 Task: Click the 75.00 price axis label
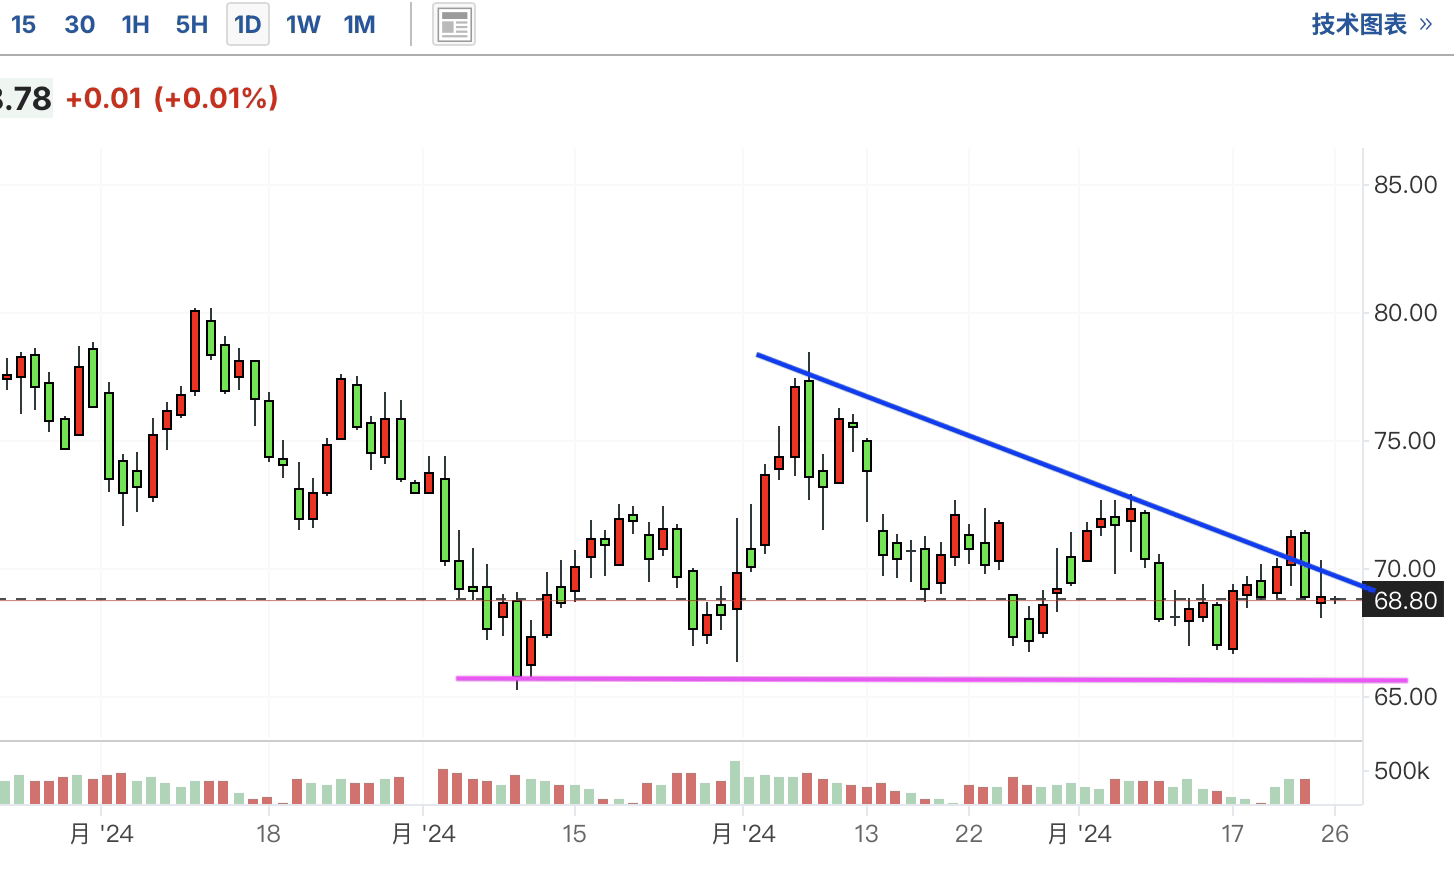coord(1405,441)
